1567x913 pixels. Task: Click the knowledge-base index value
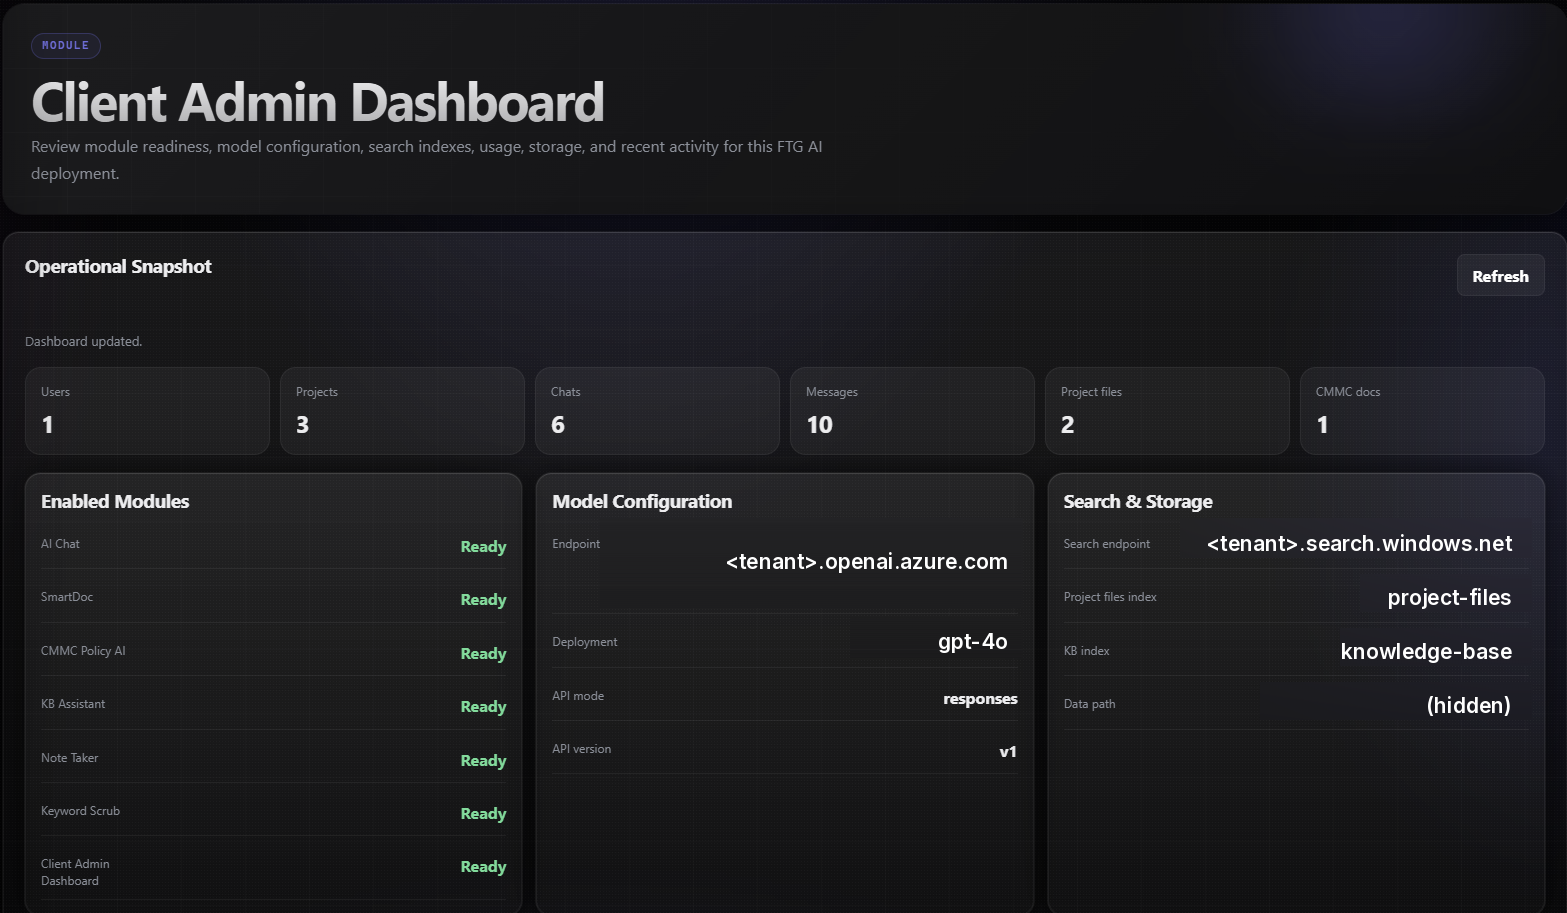1426,652
